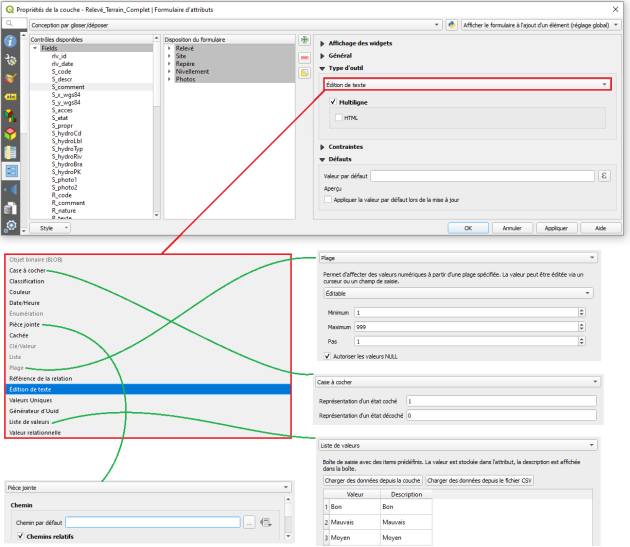This screenshot has width=630, height=547.
Task: Click the Chemin par défaut input field
Action: (x=153, y=522)
